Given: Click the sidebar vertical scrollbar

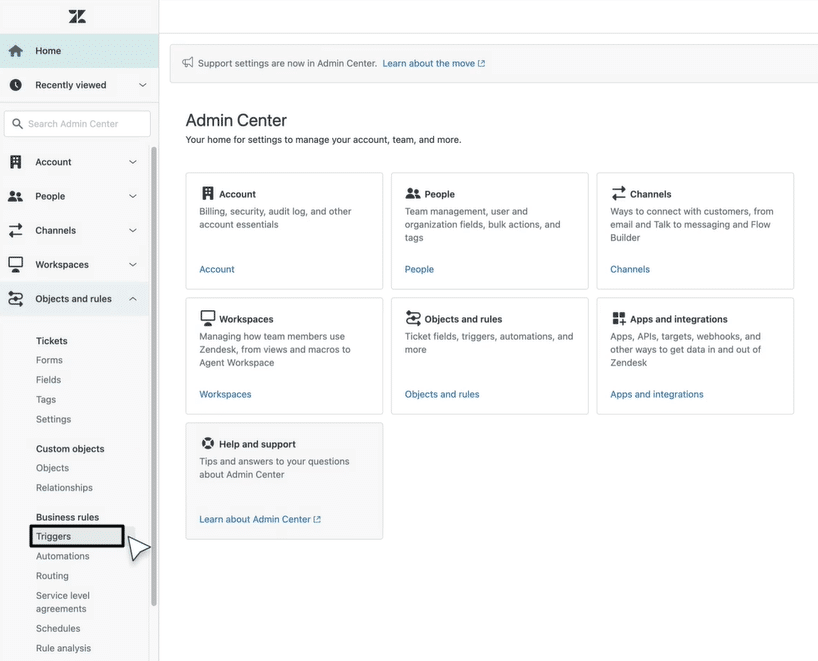Looking at the screenshot, I should 154,376.
